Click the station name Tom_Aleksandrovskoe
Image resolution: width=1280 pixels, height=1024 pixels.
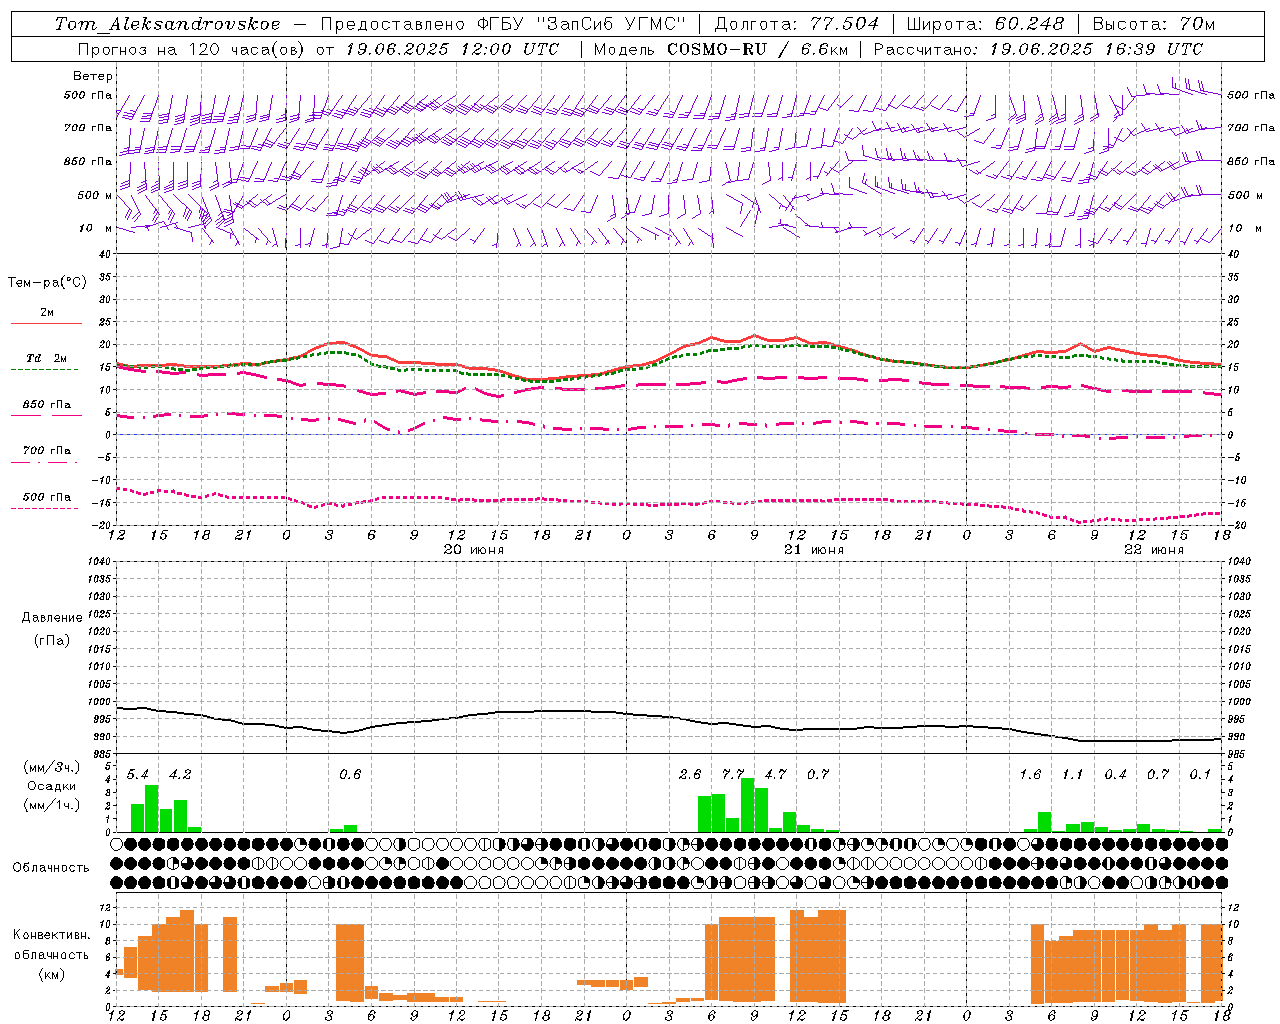[x=168, y=24]
